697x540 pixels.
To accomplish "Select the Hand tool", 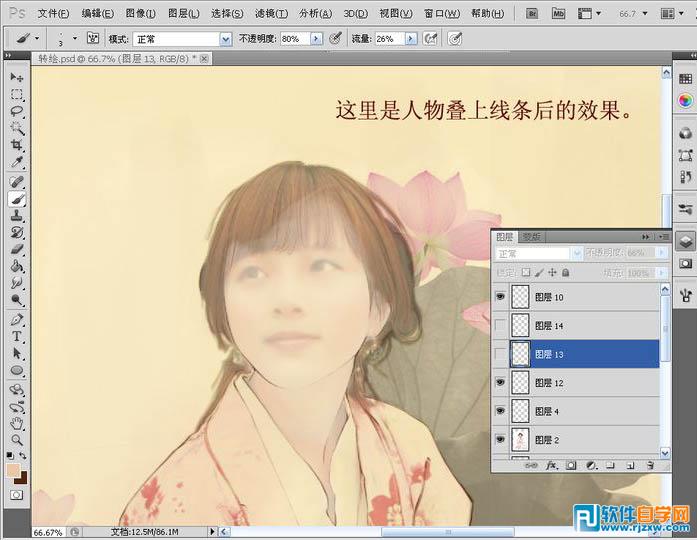I will 17,423.
